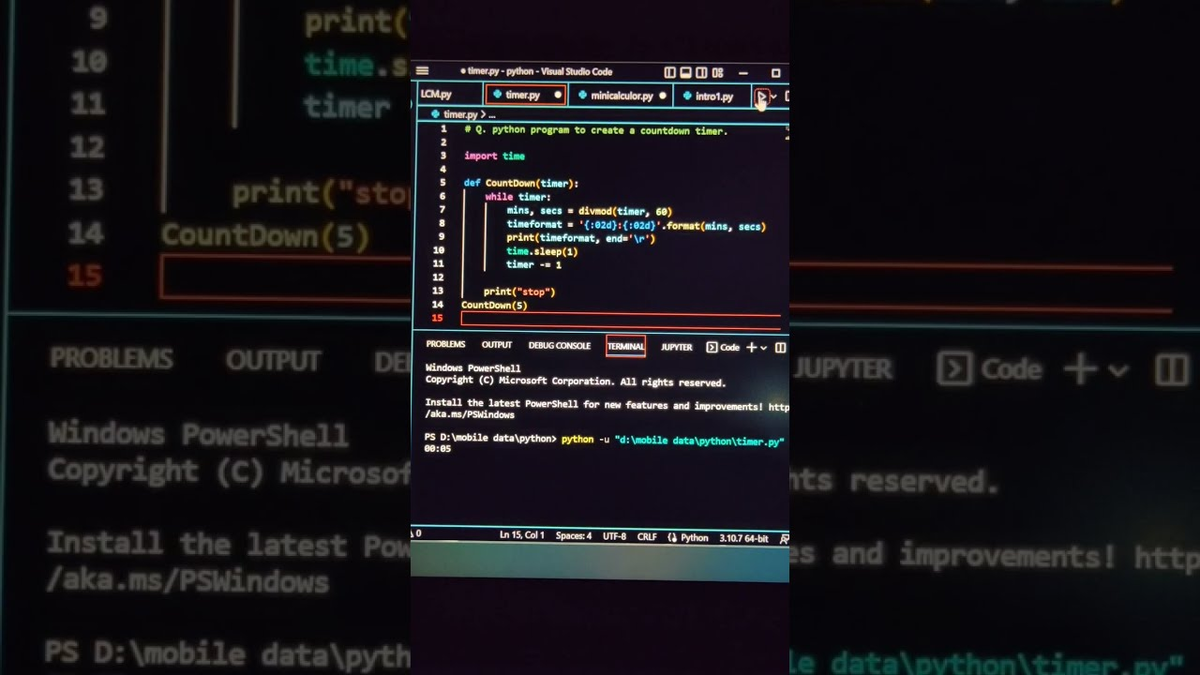1200x675 pixels.
Task: Click 'Windows PowerShell' text in terminal
Action: [x=473, y=368]
